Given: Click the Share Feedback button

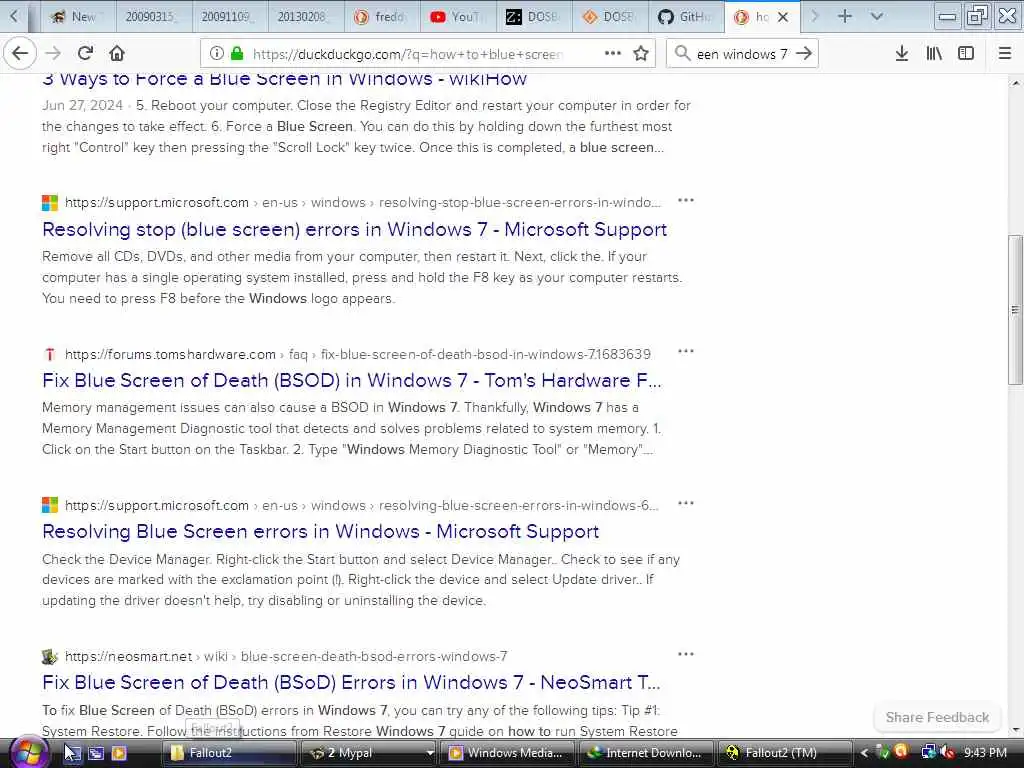Looking at the screenshot, I should pos(937,717).
